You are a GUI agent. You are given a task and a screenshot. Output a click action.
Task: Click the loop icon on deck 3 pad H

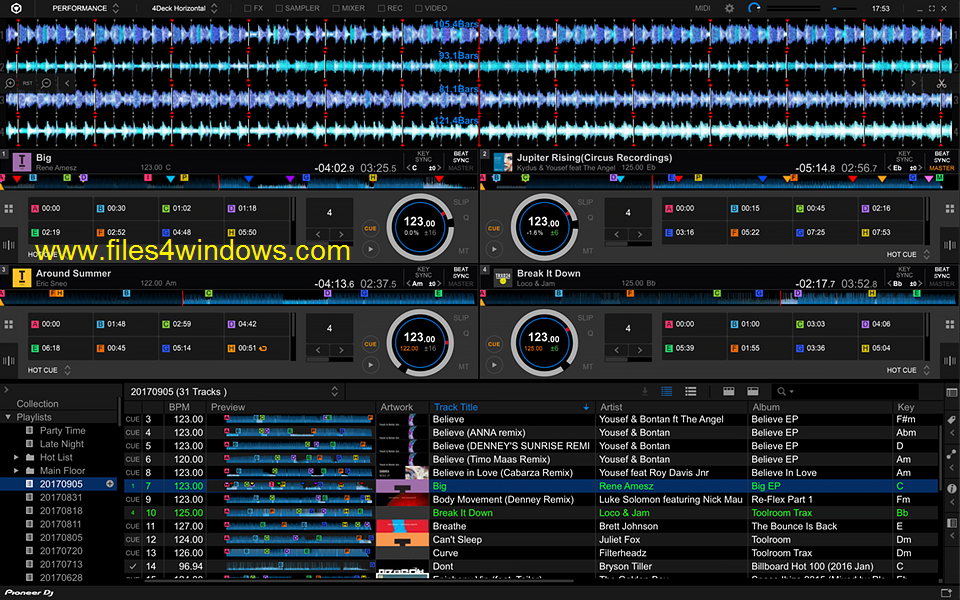pyautogui.click(x=263, y=348)
